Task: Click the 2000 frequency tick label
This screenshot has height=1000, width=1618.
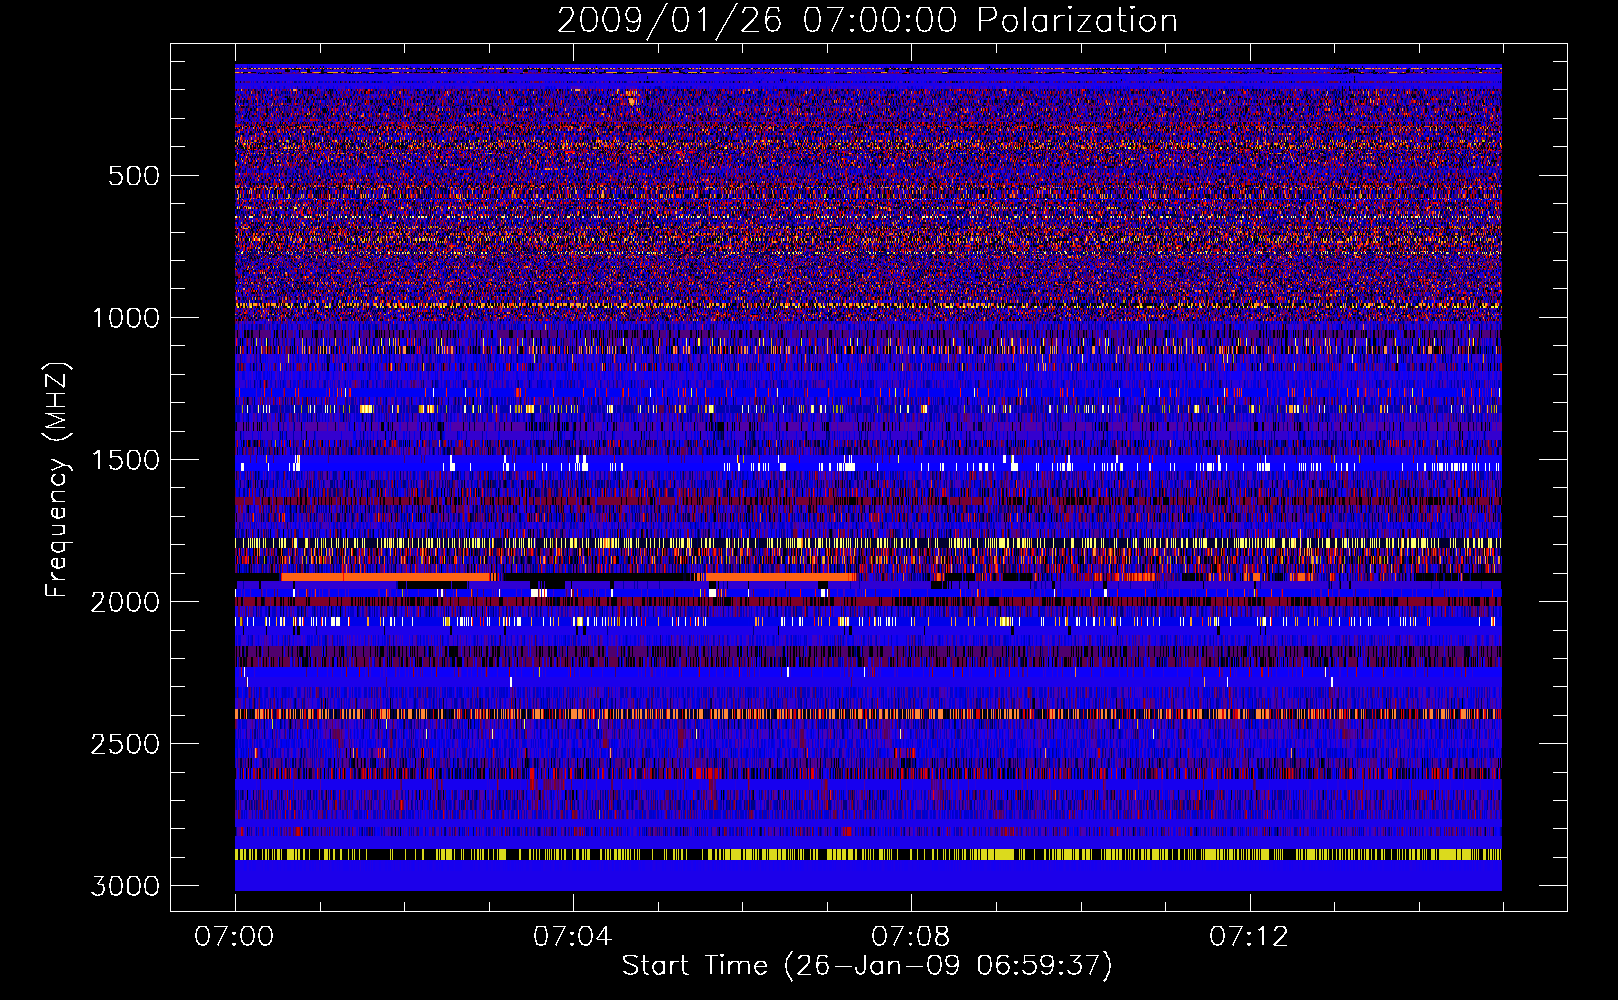Action: [x=126, y=602]
